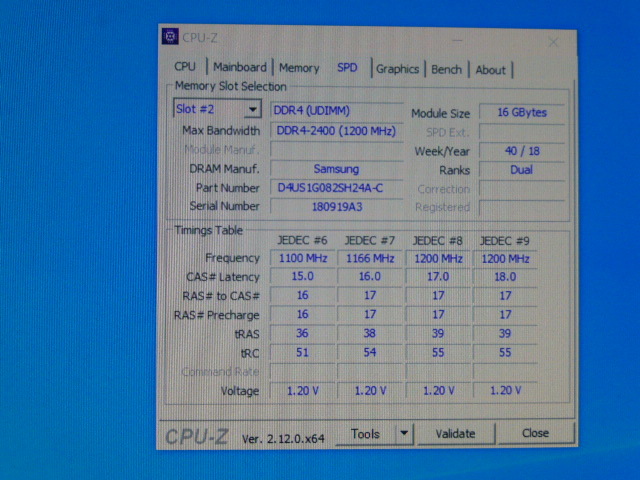Show the About tab
The image size is (640, 480).
(x=490, y=70)
